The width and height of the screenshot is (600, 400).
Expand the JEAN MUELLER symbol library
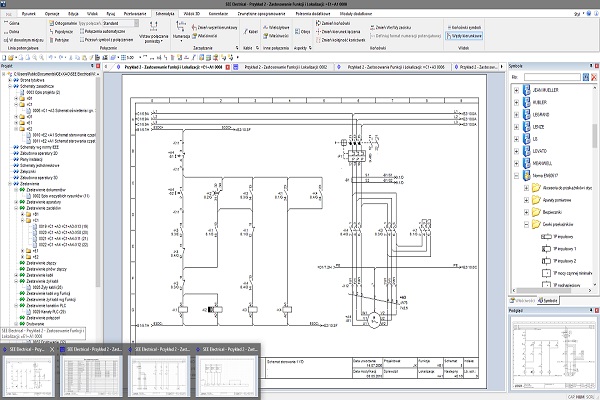516,90
